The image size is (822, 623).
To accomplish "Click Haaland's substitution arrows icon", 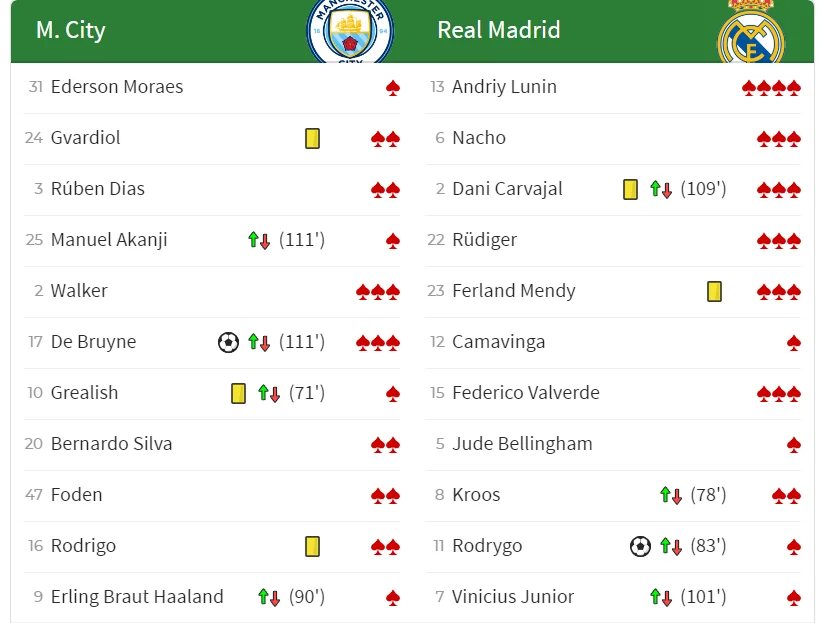I will pos(269,597).
